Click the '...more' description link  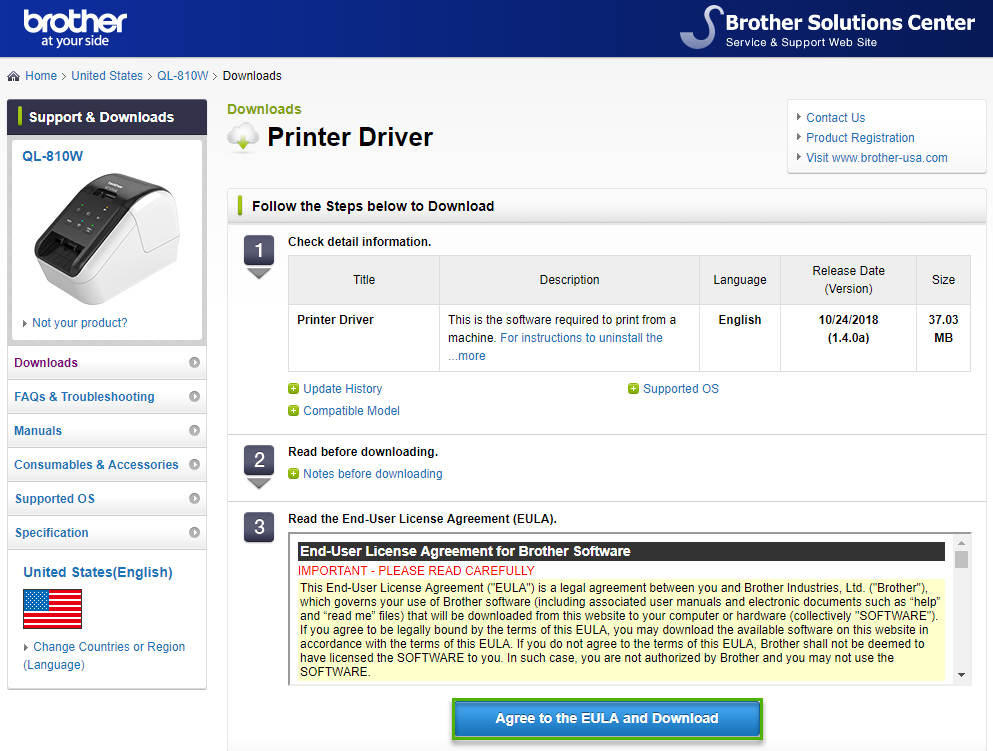pos(467,356)
